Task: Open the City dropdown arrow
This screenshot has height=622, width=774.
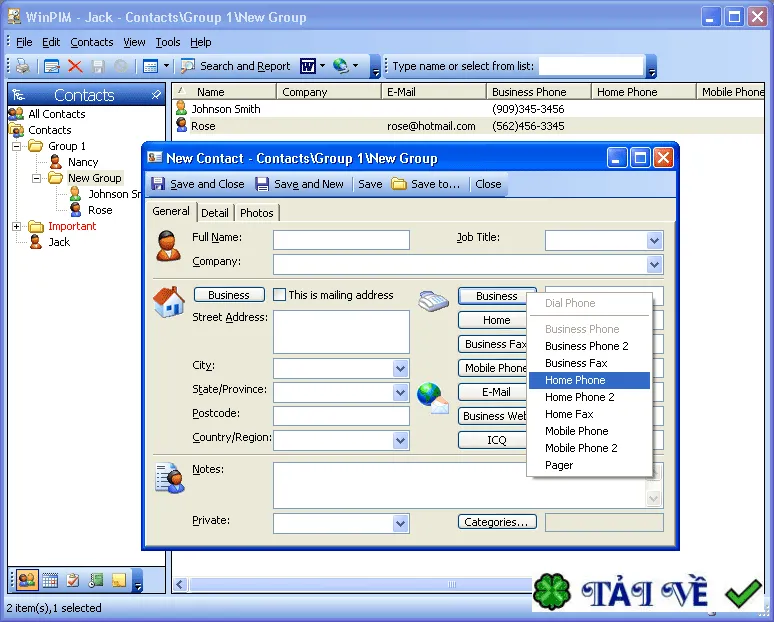Action: 400,368
